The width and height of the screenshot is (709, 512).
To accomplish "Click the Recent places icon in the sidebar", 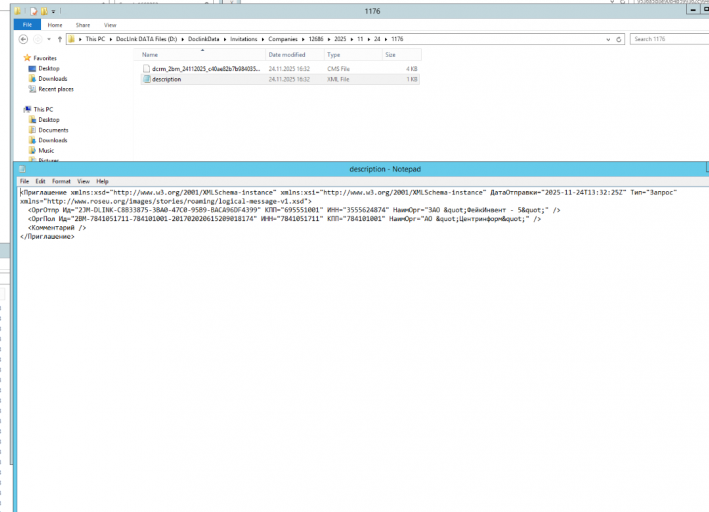I will [32, 89].
